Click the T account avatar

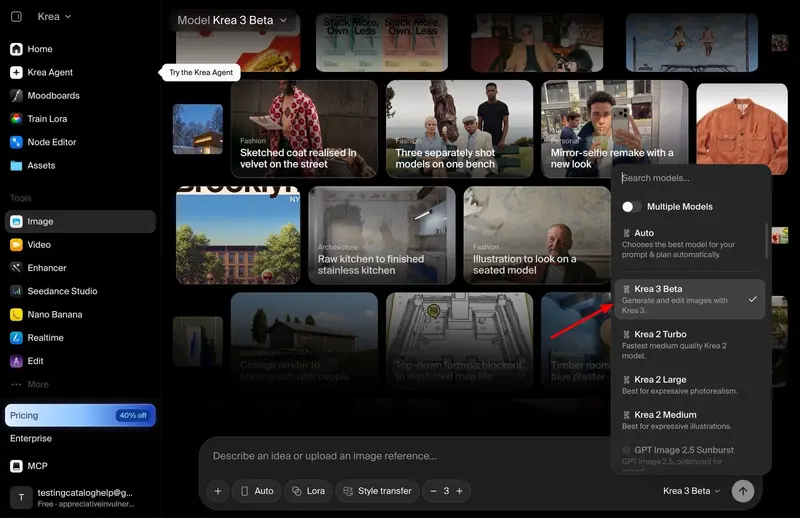coord(21,498)
